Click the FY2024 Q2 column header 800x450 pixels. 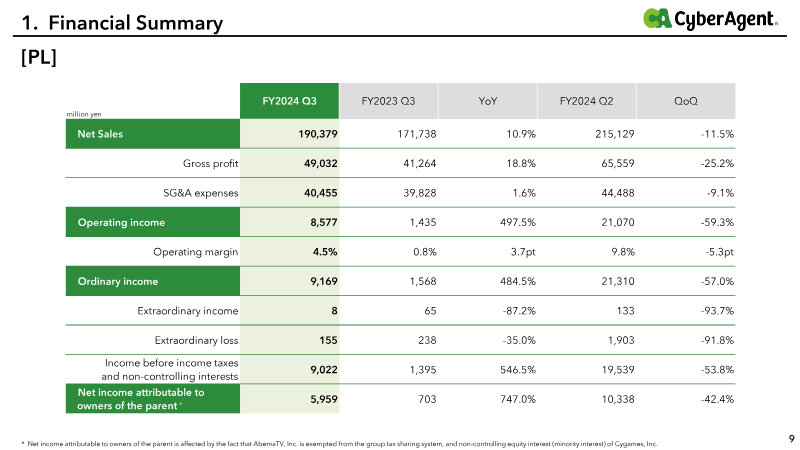click(x=586, y=101)
